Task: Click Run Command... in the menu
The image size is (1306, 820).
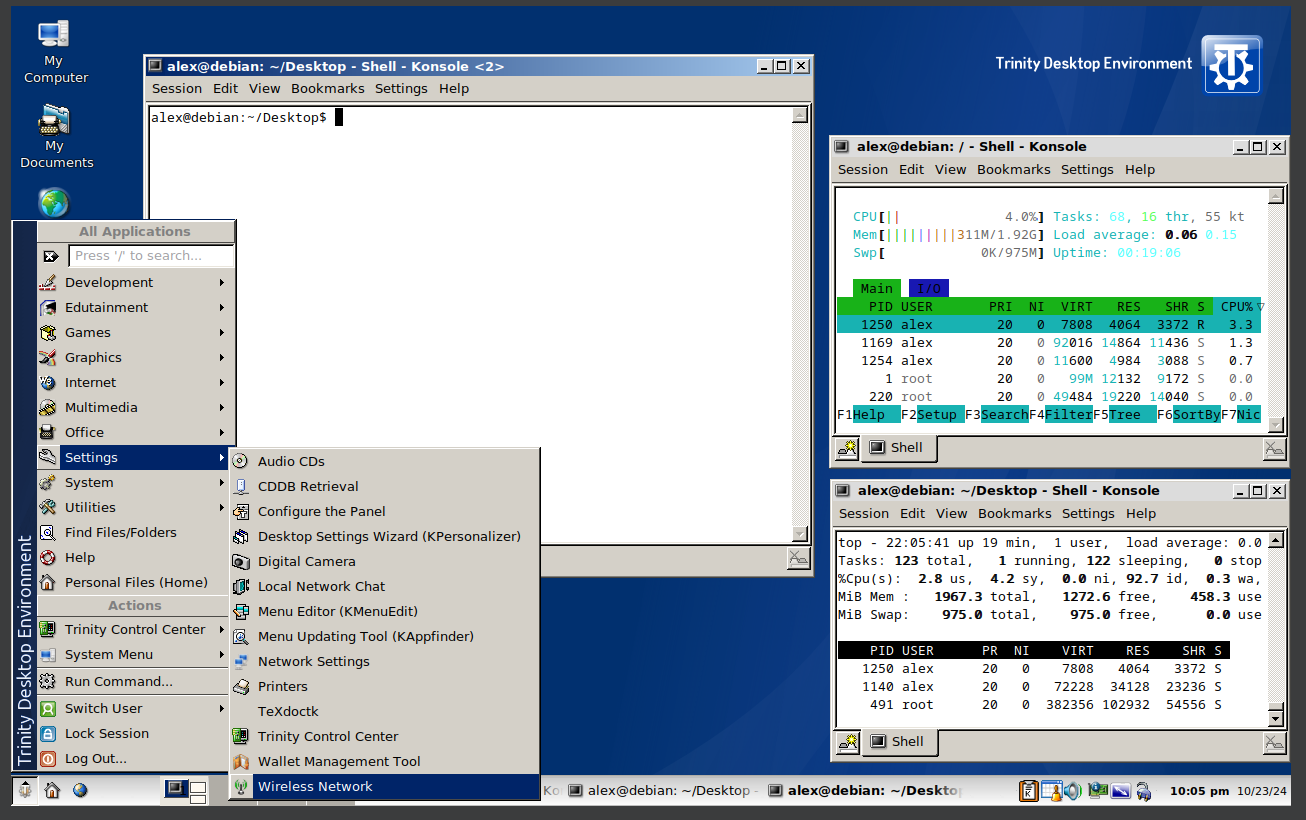Action: tap(118, 682)
